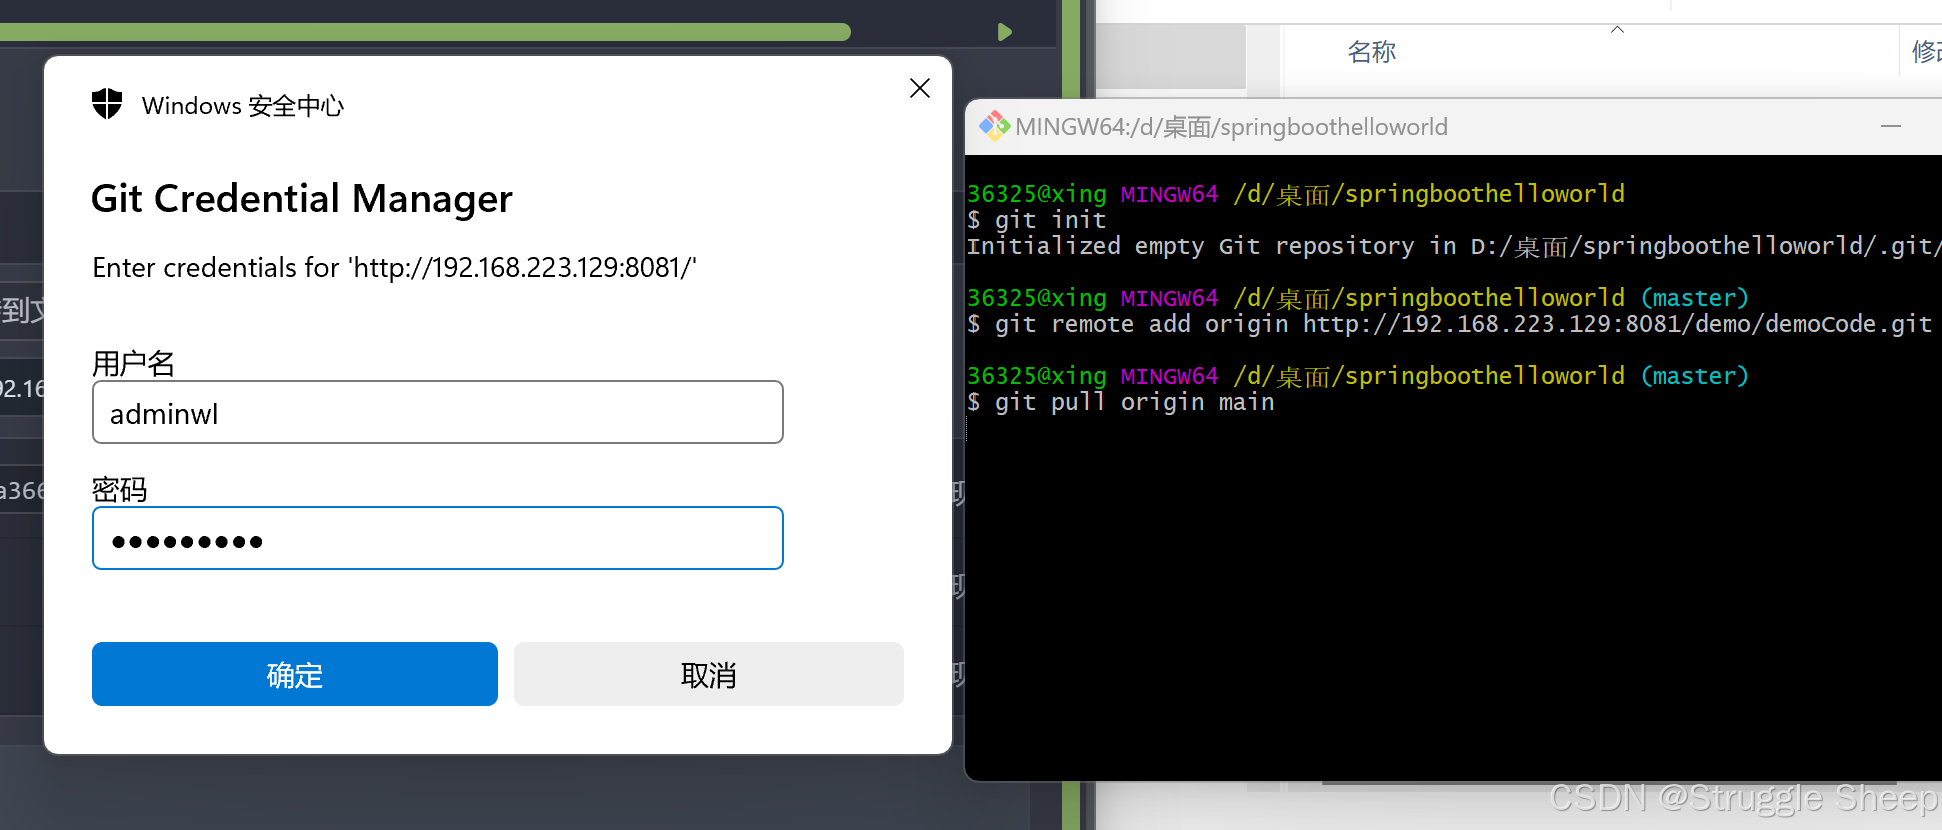Click the 'Git Credential Manager' heading
This screenshot has height=830, width=1942.
pos(302,199)
